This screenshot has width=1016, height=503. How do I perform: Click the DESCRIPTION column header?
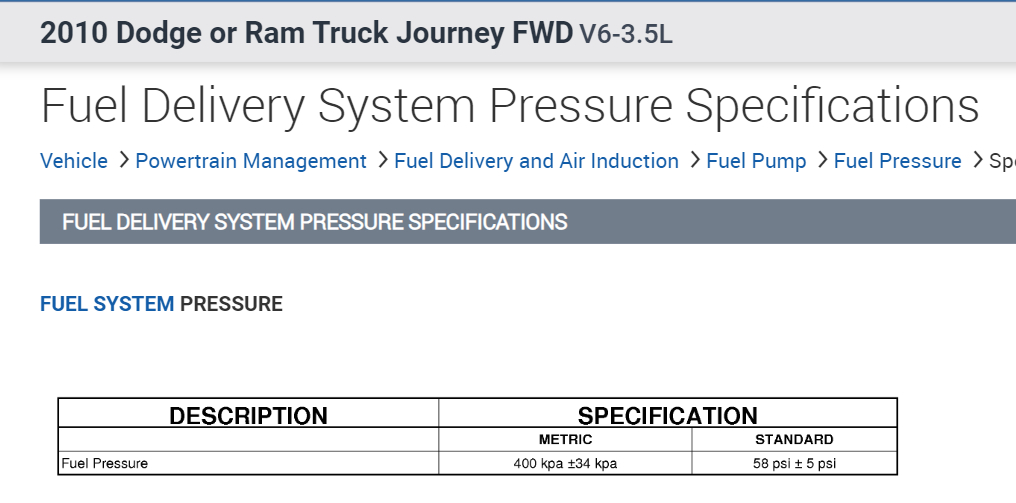coord(248,416)
